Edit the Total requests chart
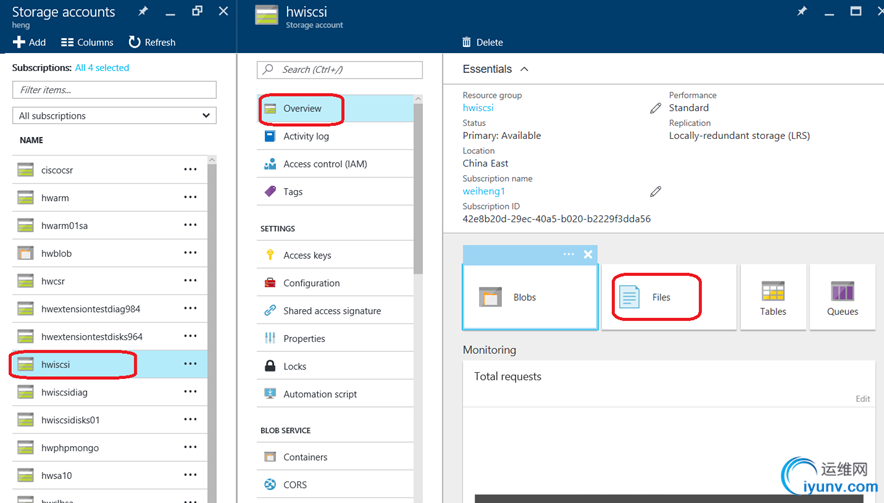This screenshot has width=884, height=503. pyautogui.click(x=863, y=399)
